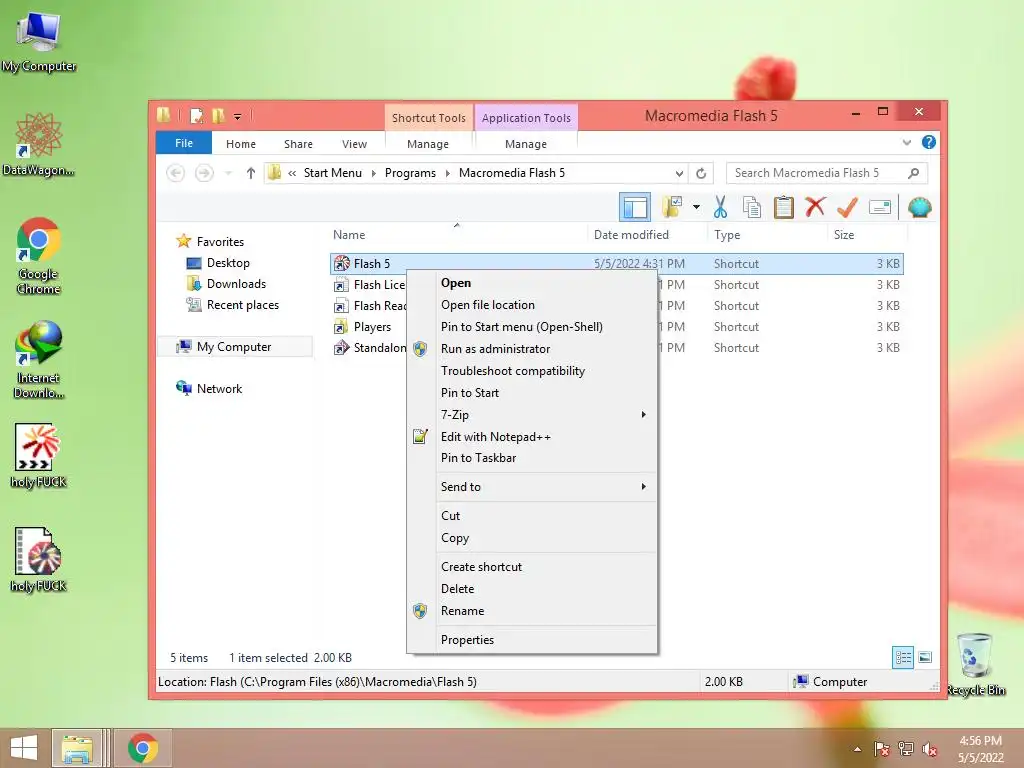Choose Open file location

tap(532, 305)
